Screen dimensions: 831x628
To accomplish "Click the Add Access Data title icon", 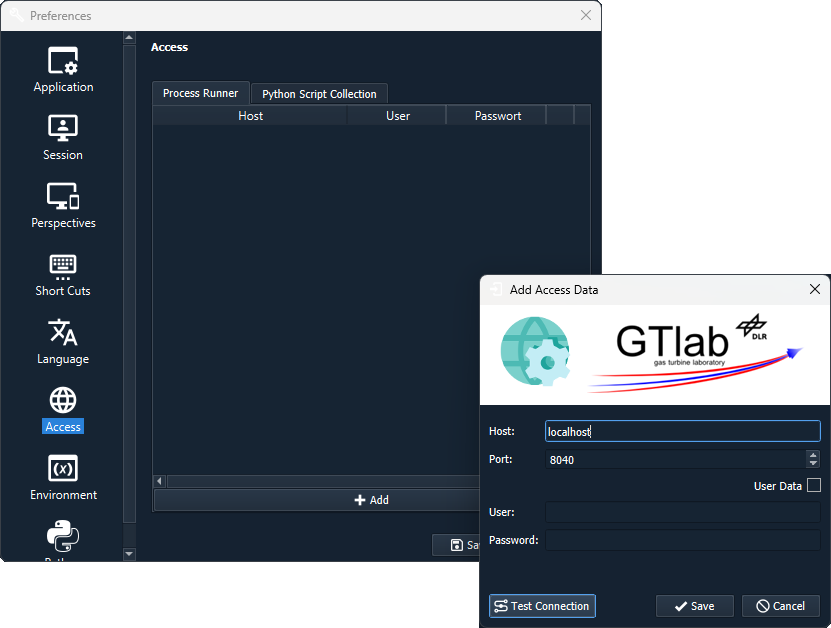I will tap(496, 289).
